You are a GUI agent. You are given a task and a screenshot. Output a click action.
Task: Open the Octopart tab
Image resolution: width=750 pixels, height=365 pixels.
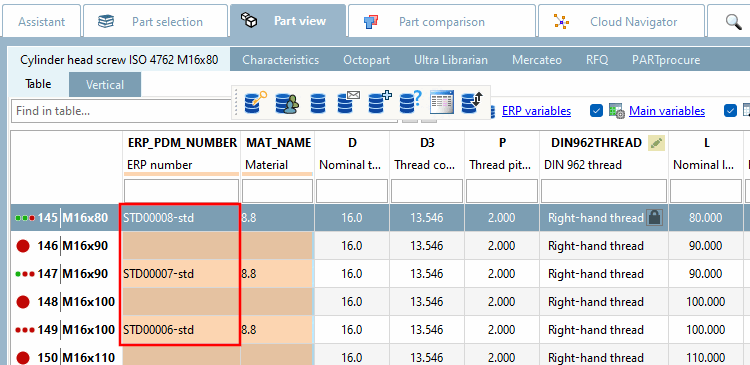[366, 60]
